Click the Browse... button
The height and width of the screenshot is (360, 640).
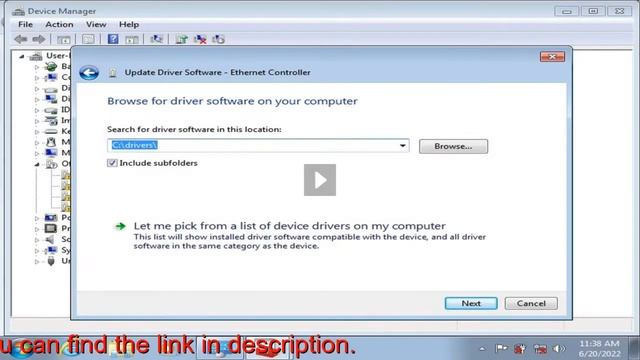453,146
